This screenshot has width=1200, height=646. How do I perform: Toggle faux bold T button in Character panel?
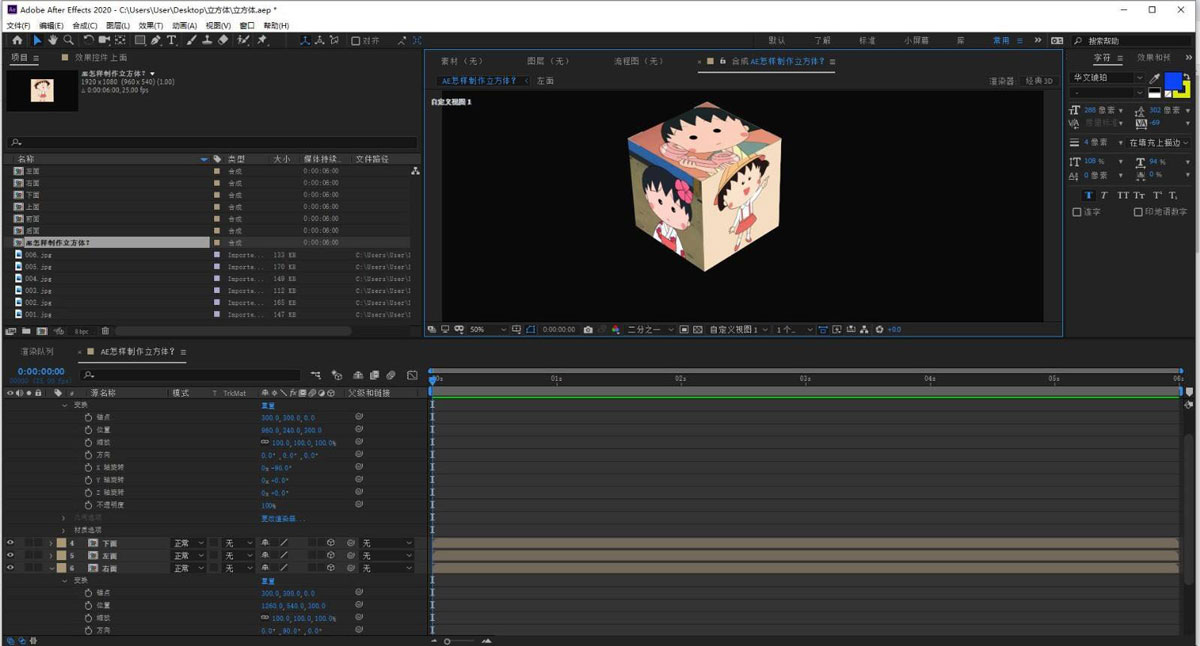click(x=1090, y=195)
